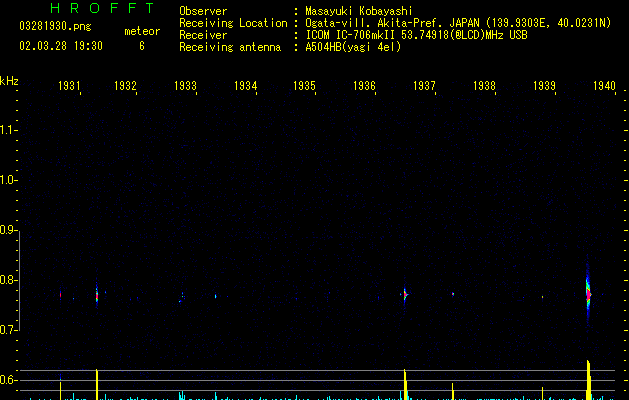Click the kHz axis unit label

(9, 81)
